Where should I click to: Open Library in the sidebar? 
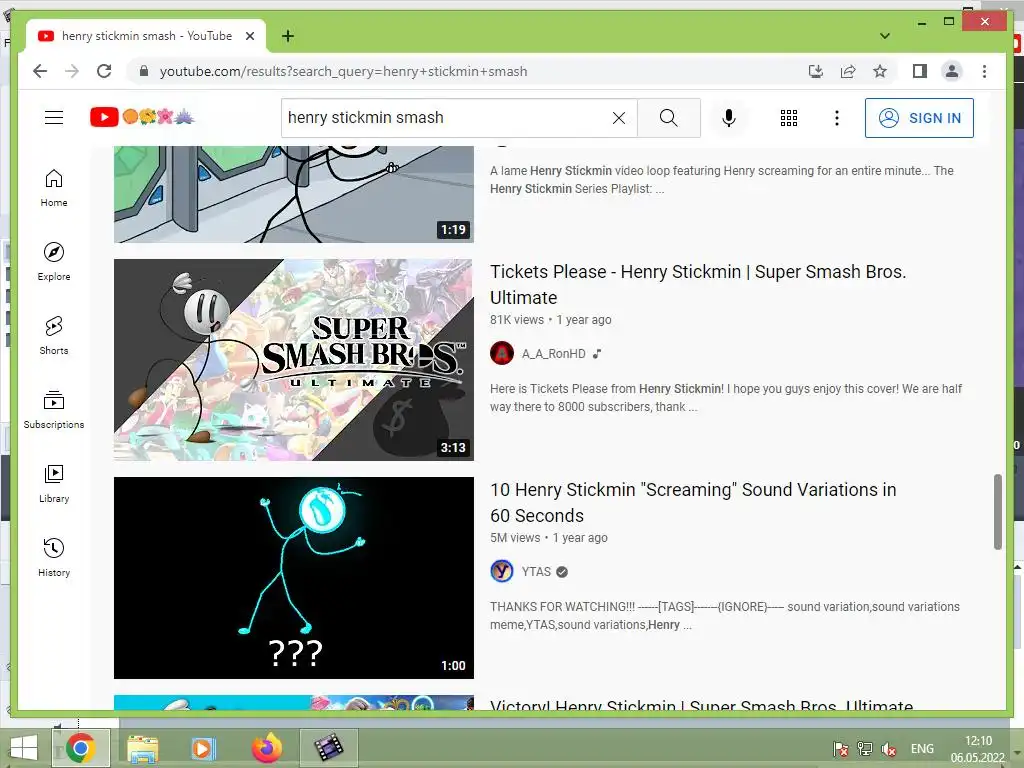(x=54, y=483)
